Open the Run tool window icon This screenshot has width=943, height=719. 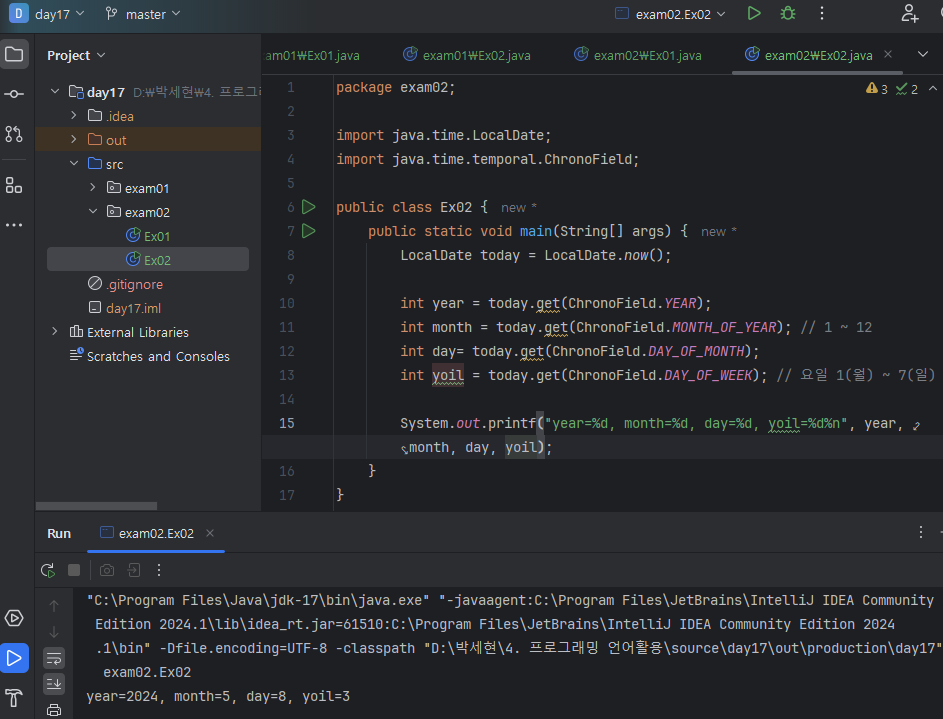click(x=14, y=658)
